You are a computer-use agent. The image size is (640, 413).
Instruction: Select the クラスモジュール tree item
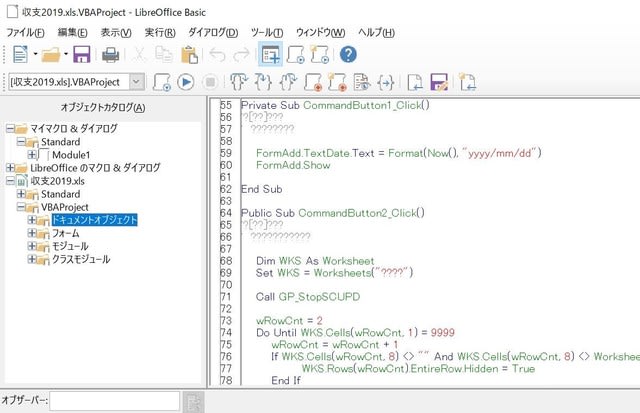81,260
